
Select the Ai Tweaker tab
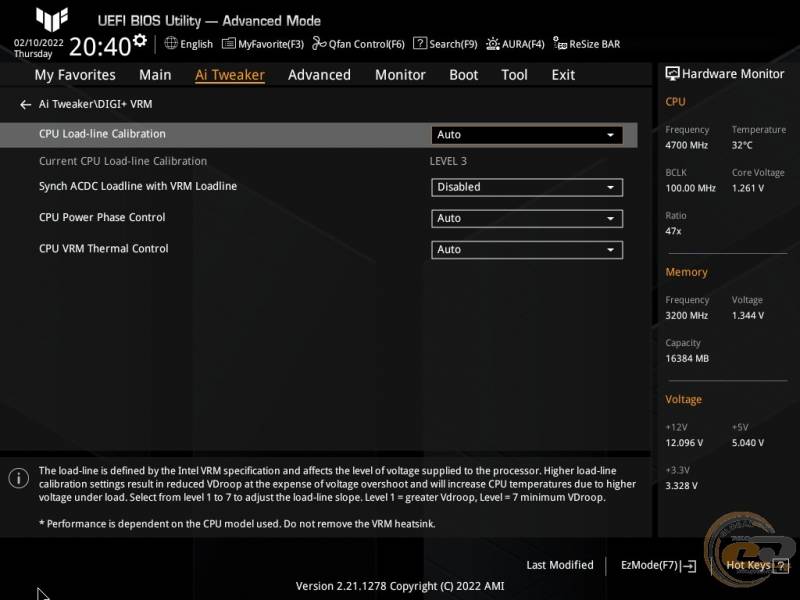pyautogui.click(x=230, y=75)
